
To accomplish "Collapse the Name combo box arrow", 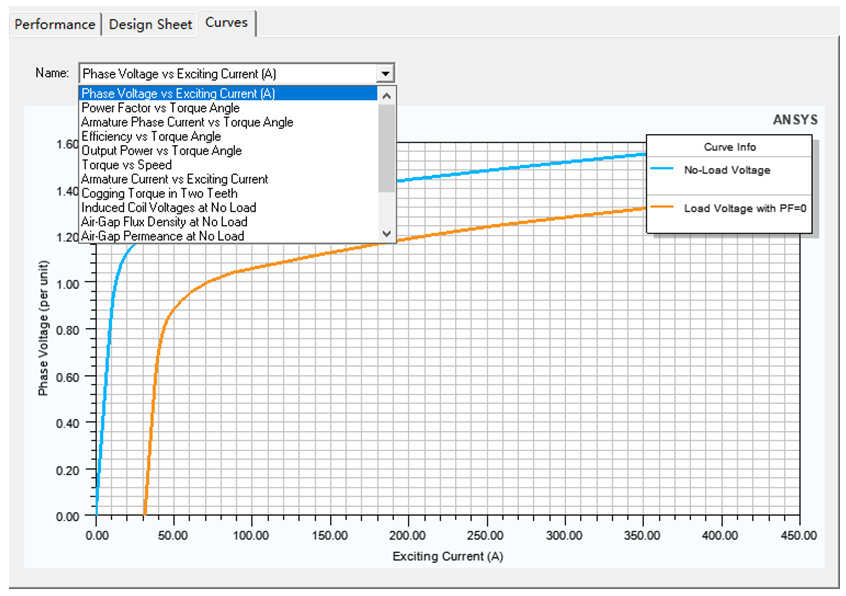I will tap(385, 73).
